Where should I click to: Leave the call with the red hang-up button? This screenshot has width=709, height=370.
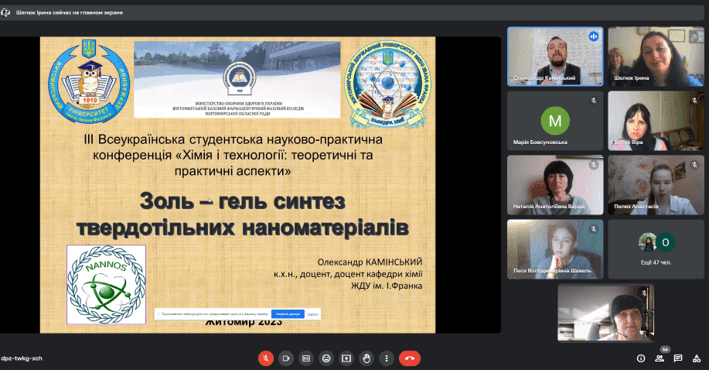click(410, 358)
